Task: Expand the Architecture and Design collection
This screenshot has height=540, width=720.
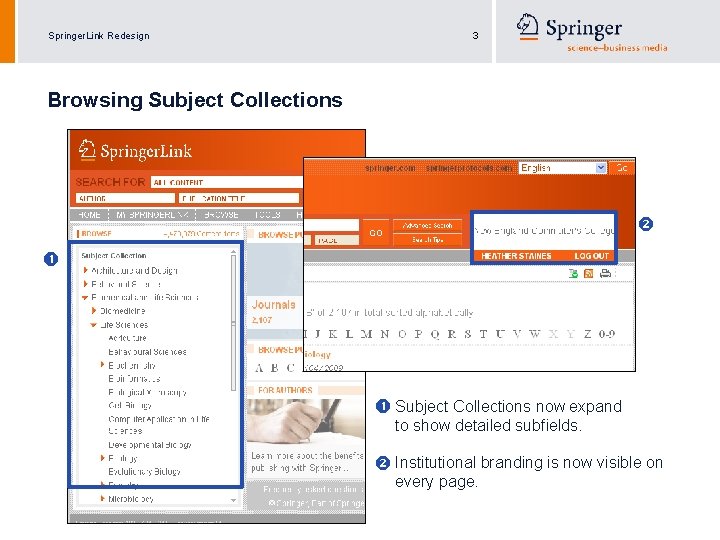Action: pyautogui.click(x=85, y=270)
